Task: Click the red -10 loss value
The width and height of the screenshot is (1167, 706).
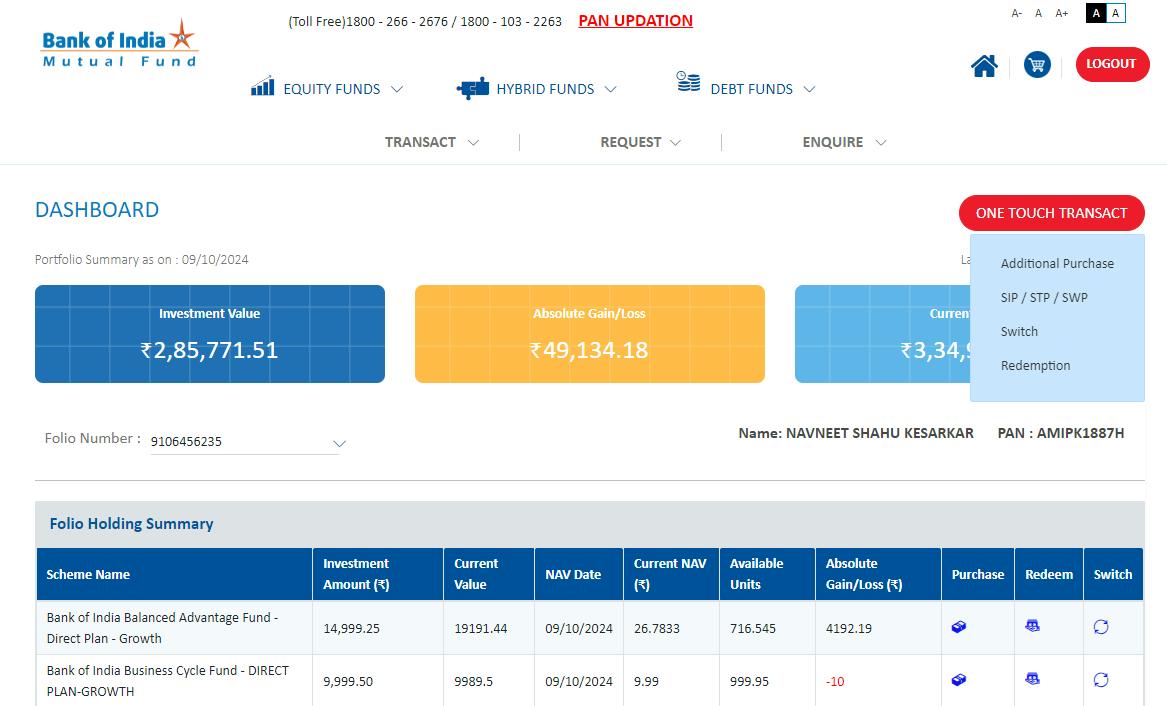Action: (x=835, y=681)
